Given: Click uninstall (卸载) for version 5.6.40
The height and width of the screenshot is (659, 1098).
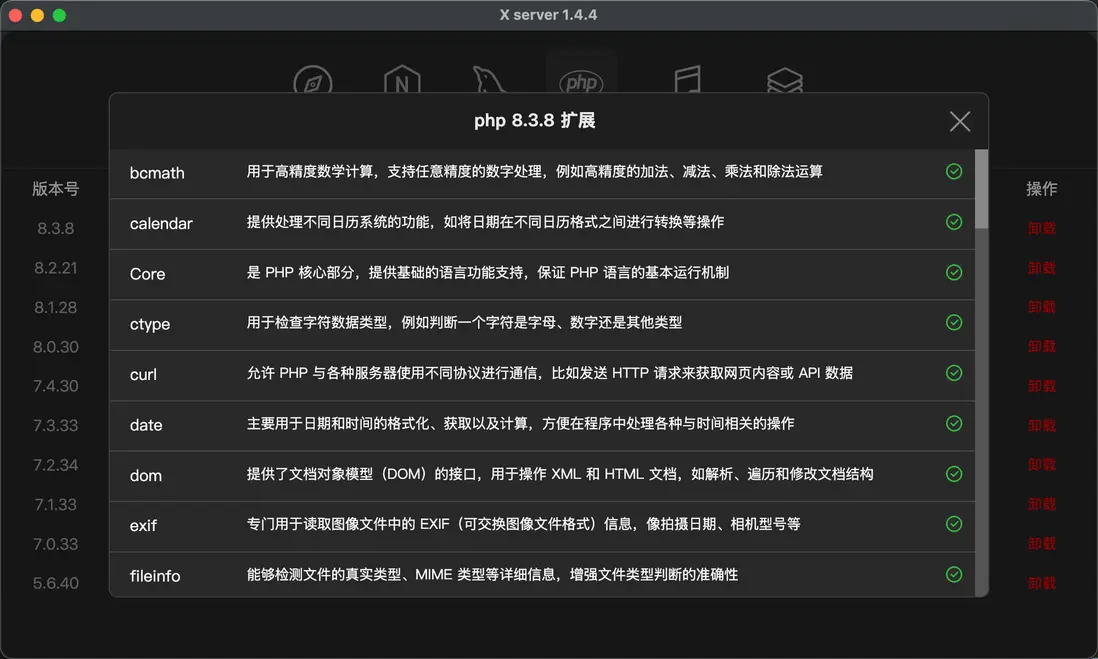Looking at the screenshot, I should tap(1041, 583).
